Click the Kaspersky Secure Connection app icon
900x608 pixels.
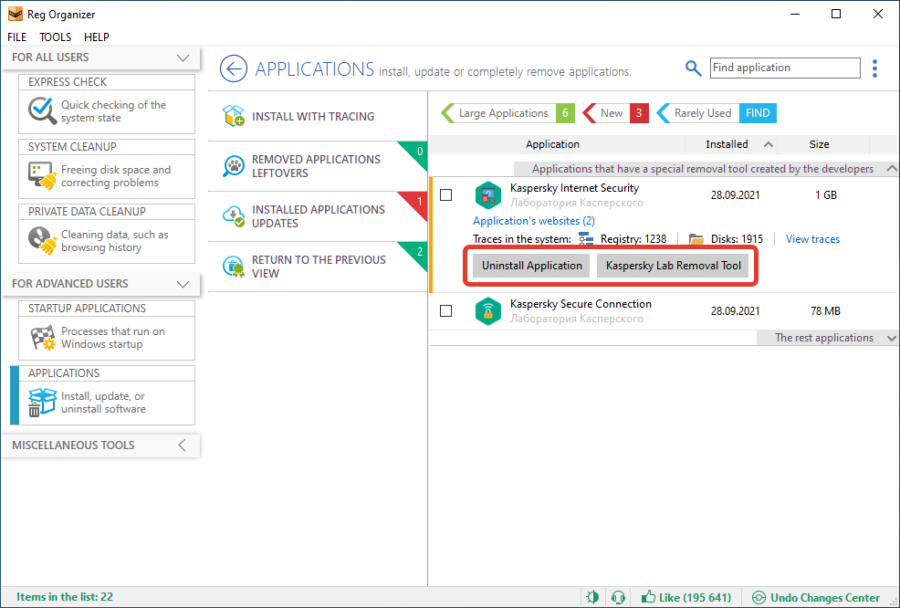coord(488,311)
